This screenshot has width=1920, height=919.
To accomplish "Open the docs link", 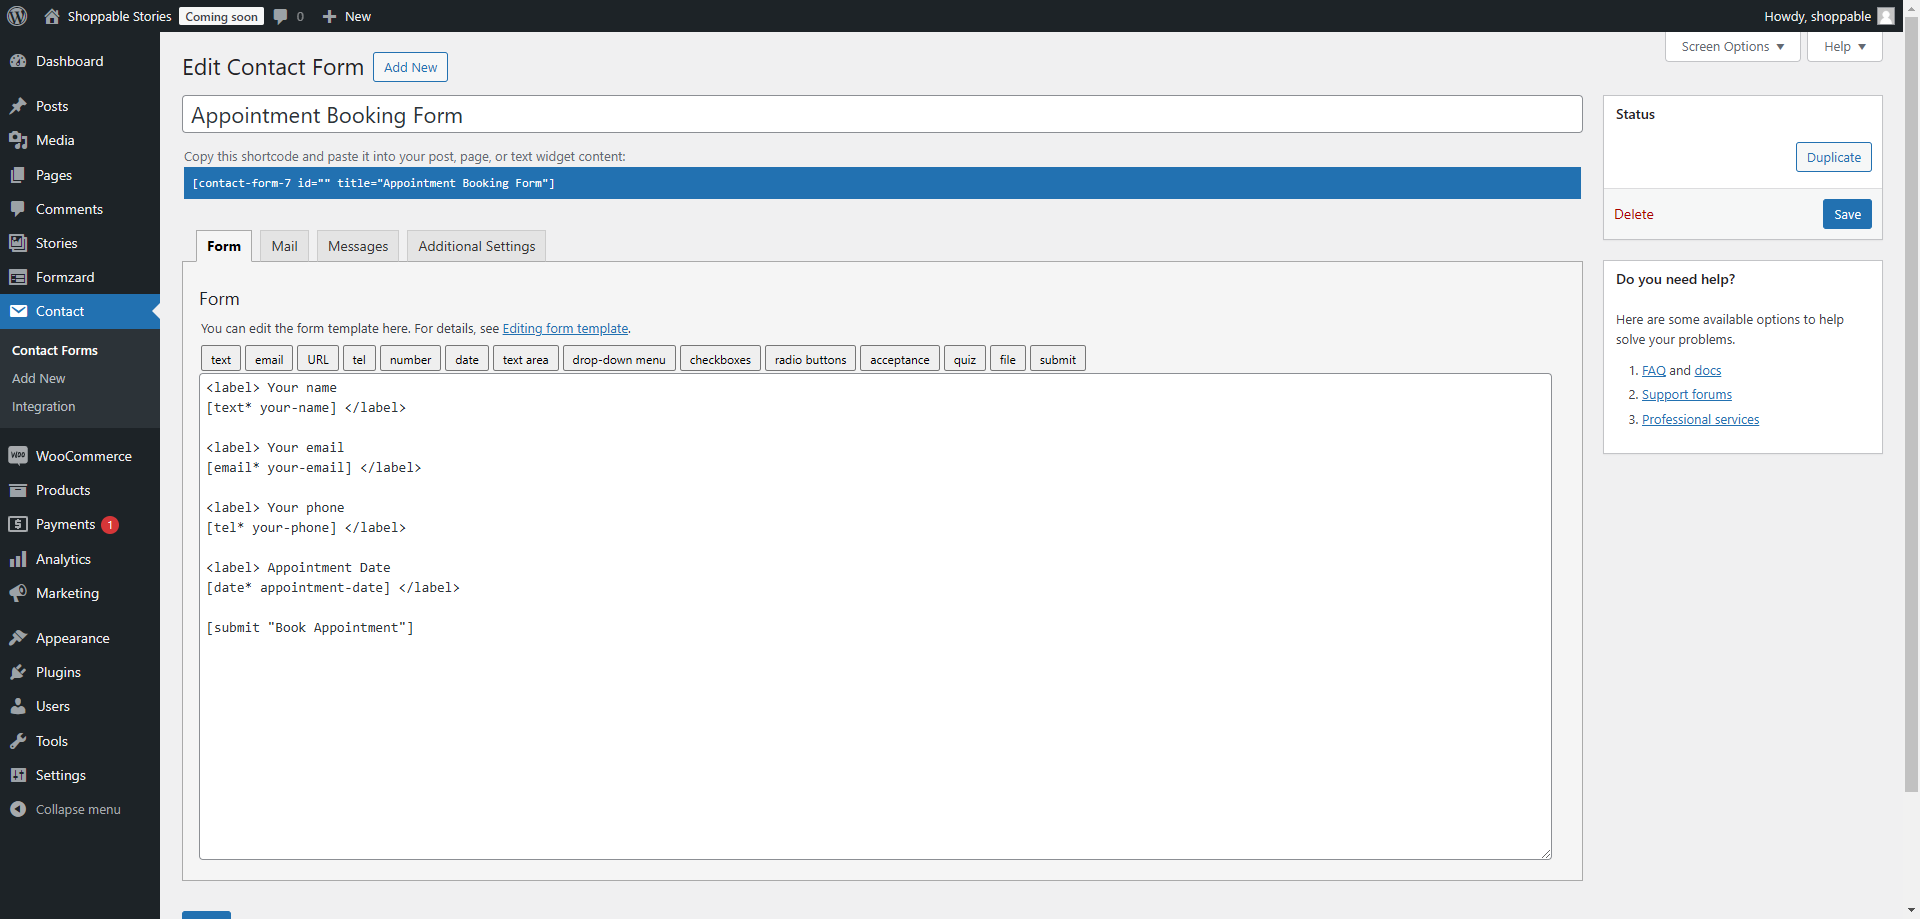I will tap(1707, 370).
